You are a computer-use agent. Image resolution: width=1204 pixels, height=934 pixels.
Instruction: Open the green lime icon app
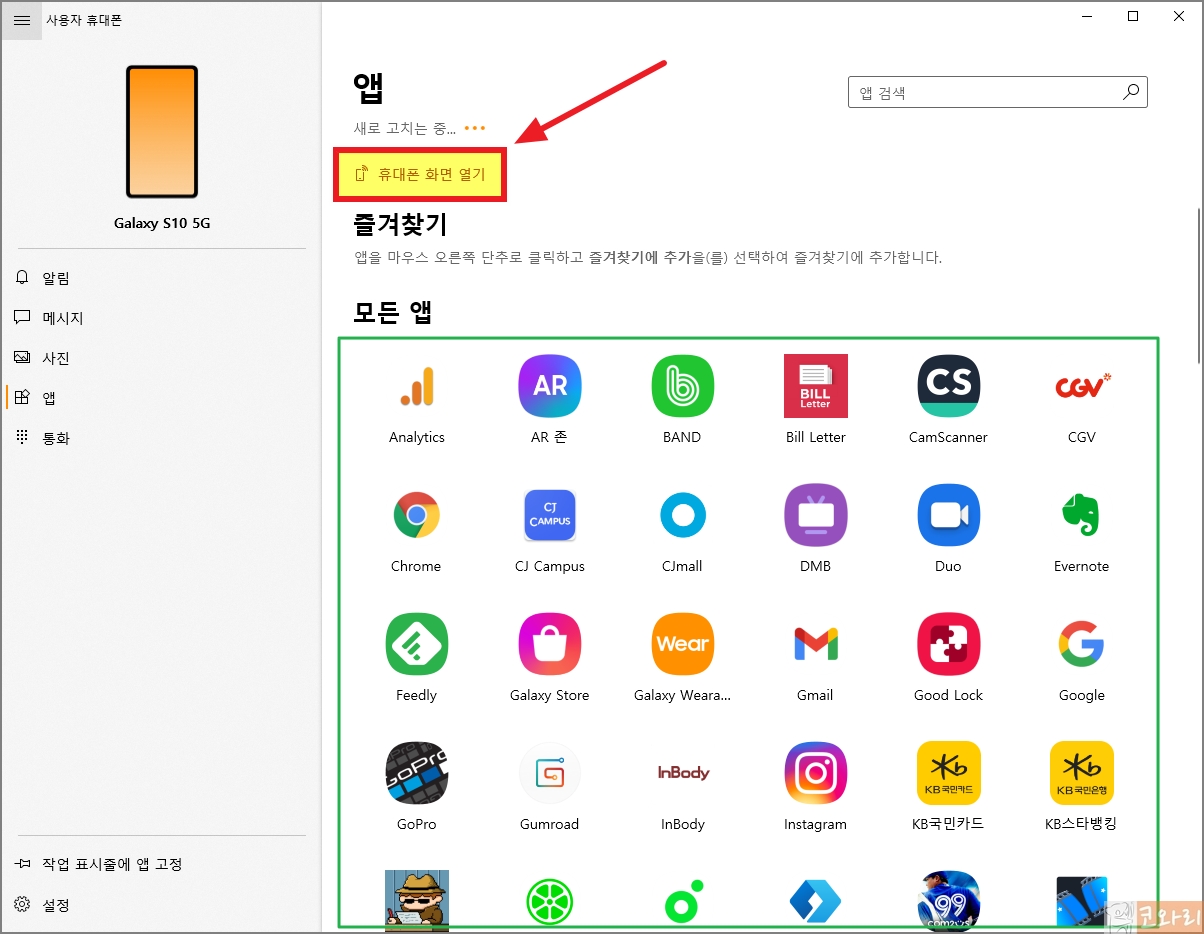[x=549, y=902]
